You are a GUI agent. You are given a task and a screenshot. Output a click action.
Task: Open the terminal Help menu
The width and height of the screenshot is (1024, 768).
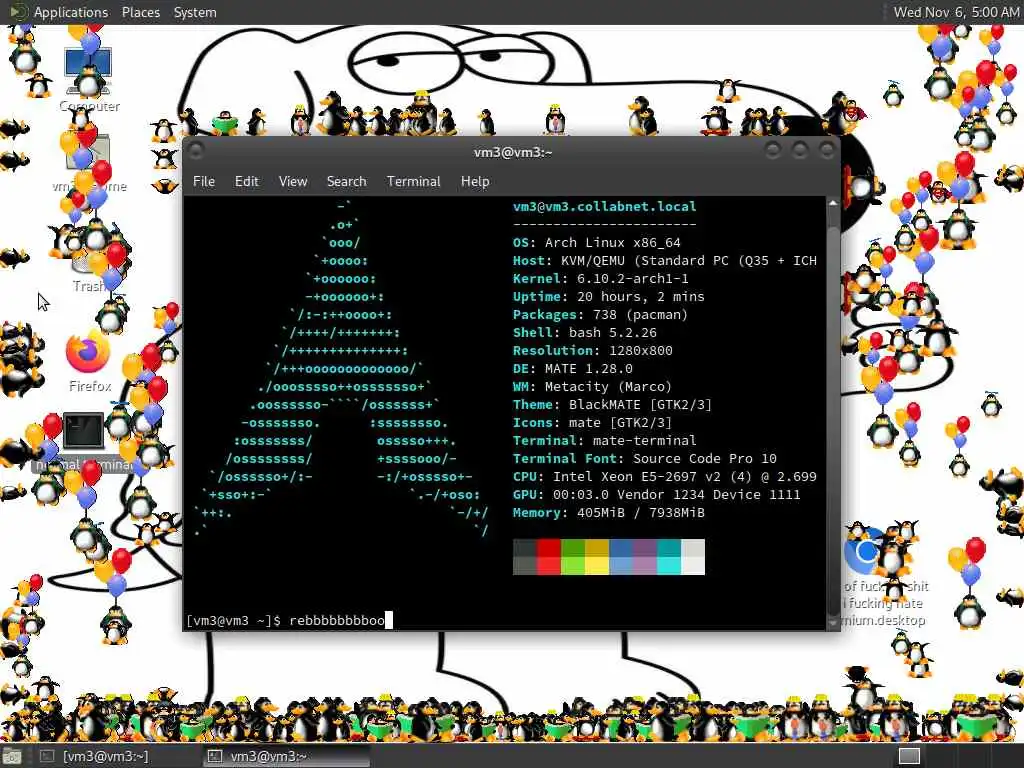tap(475, 181)
